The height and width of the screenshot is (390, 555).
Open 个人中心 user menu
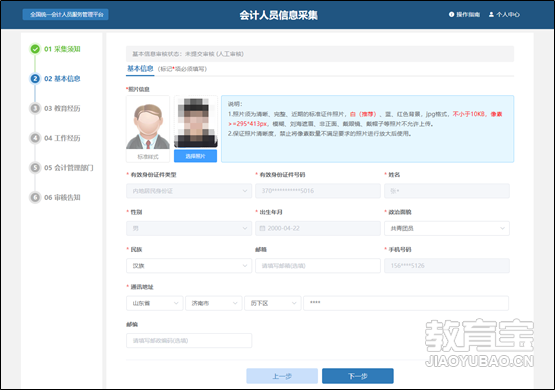pyautogui.click(x=504, y=15)
